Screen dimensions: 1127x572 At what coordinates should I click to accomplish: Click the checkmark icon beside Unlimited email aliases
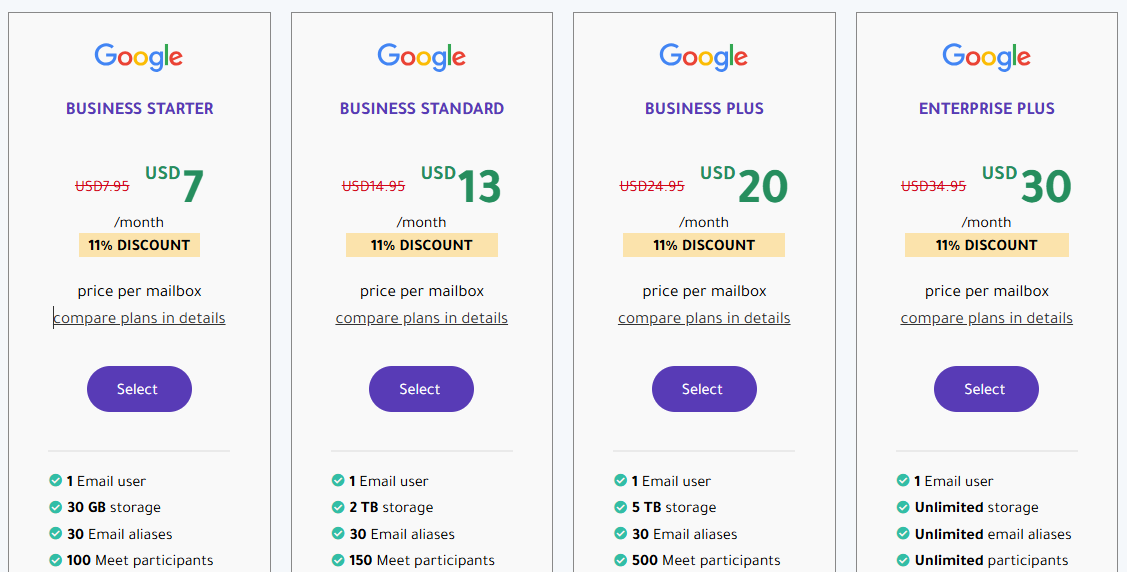[903, 534]
